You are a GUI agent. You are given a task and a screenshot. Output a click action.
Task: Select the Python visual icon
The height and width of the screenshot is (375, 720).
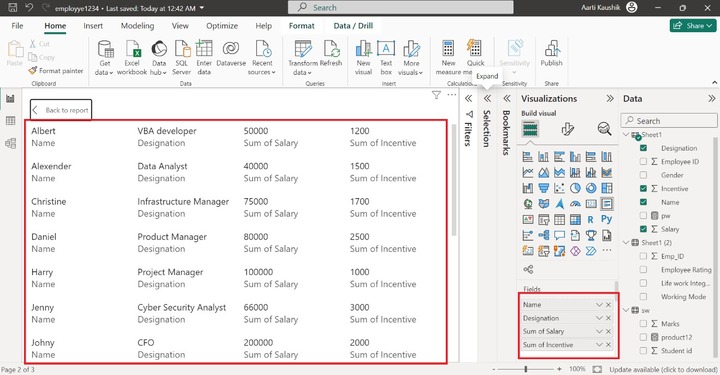pyautogui.click(x=607, y=219)
